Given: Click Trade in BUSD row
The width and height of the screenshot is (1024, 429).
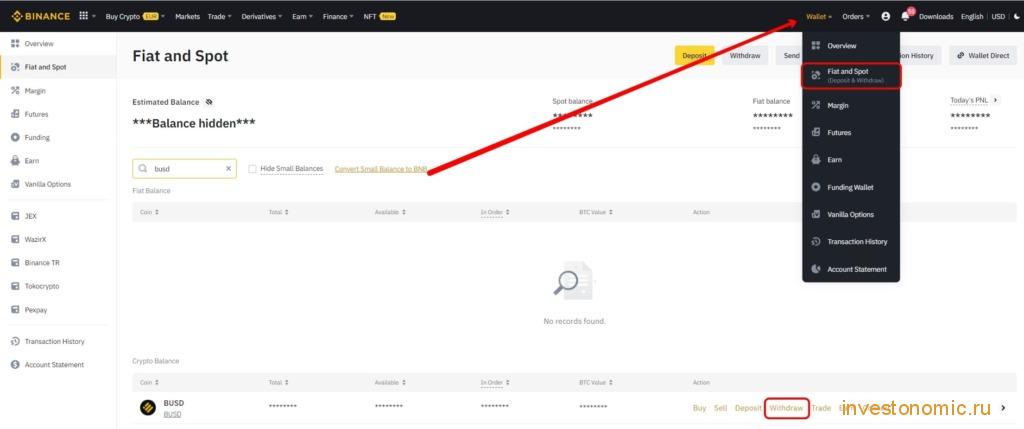Looking at the screenshot, I should tap(821, 408).
